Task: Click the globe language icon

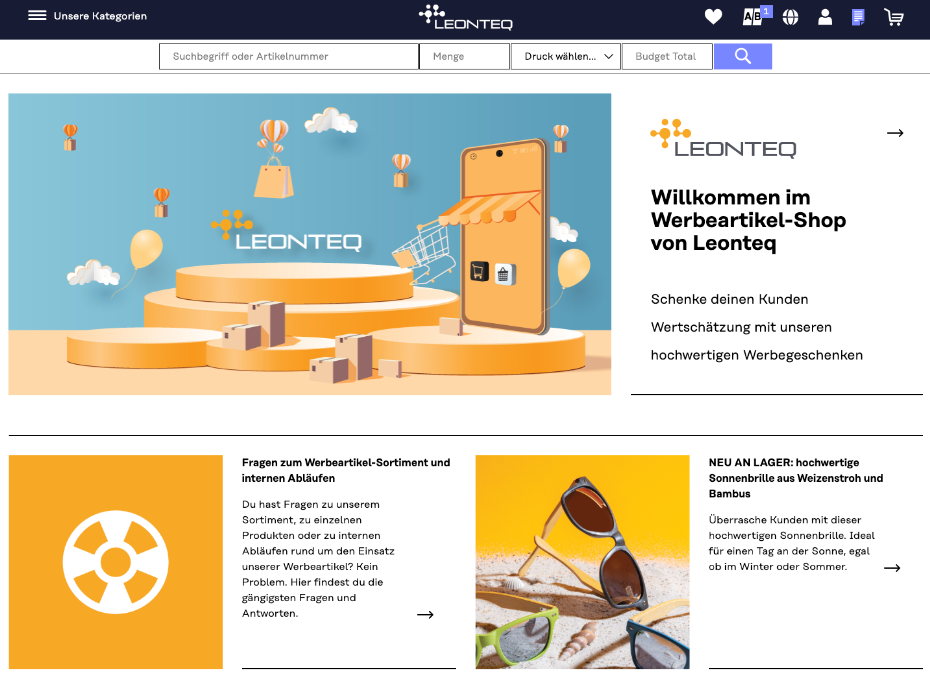Action: 790,17
